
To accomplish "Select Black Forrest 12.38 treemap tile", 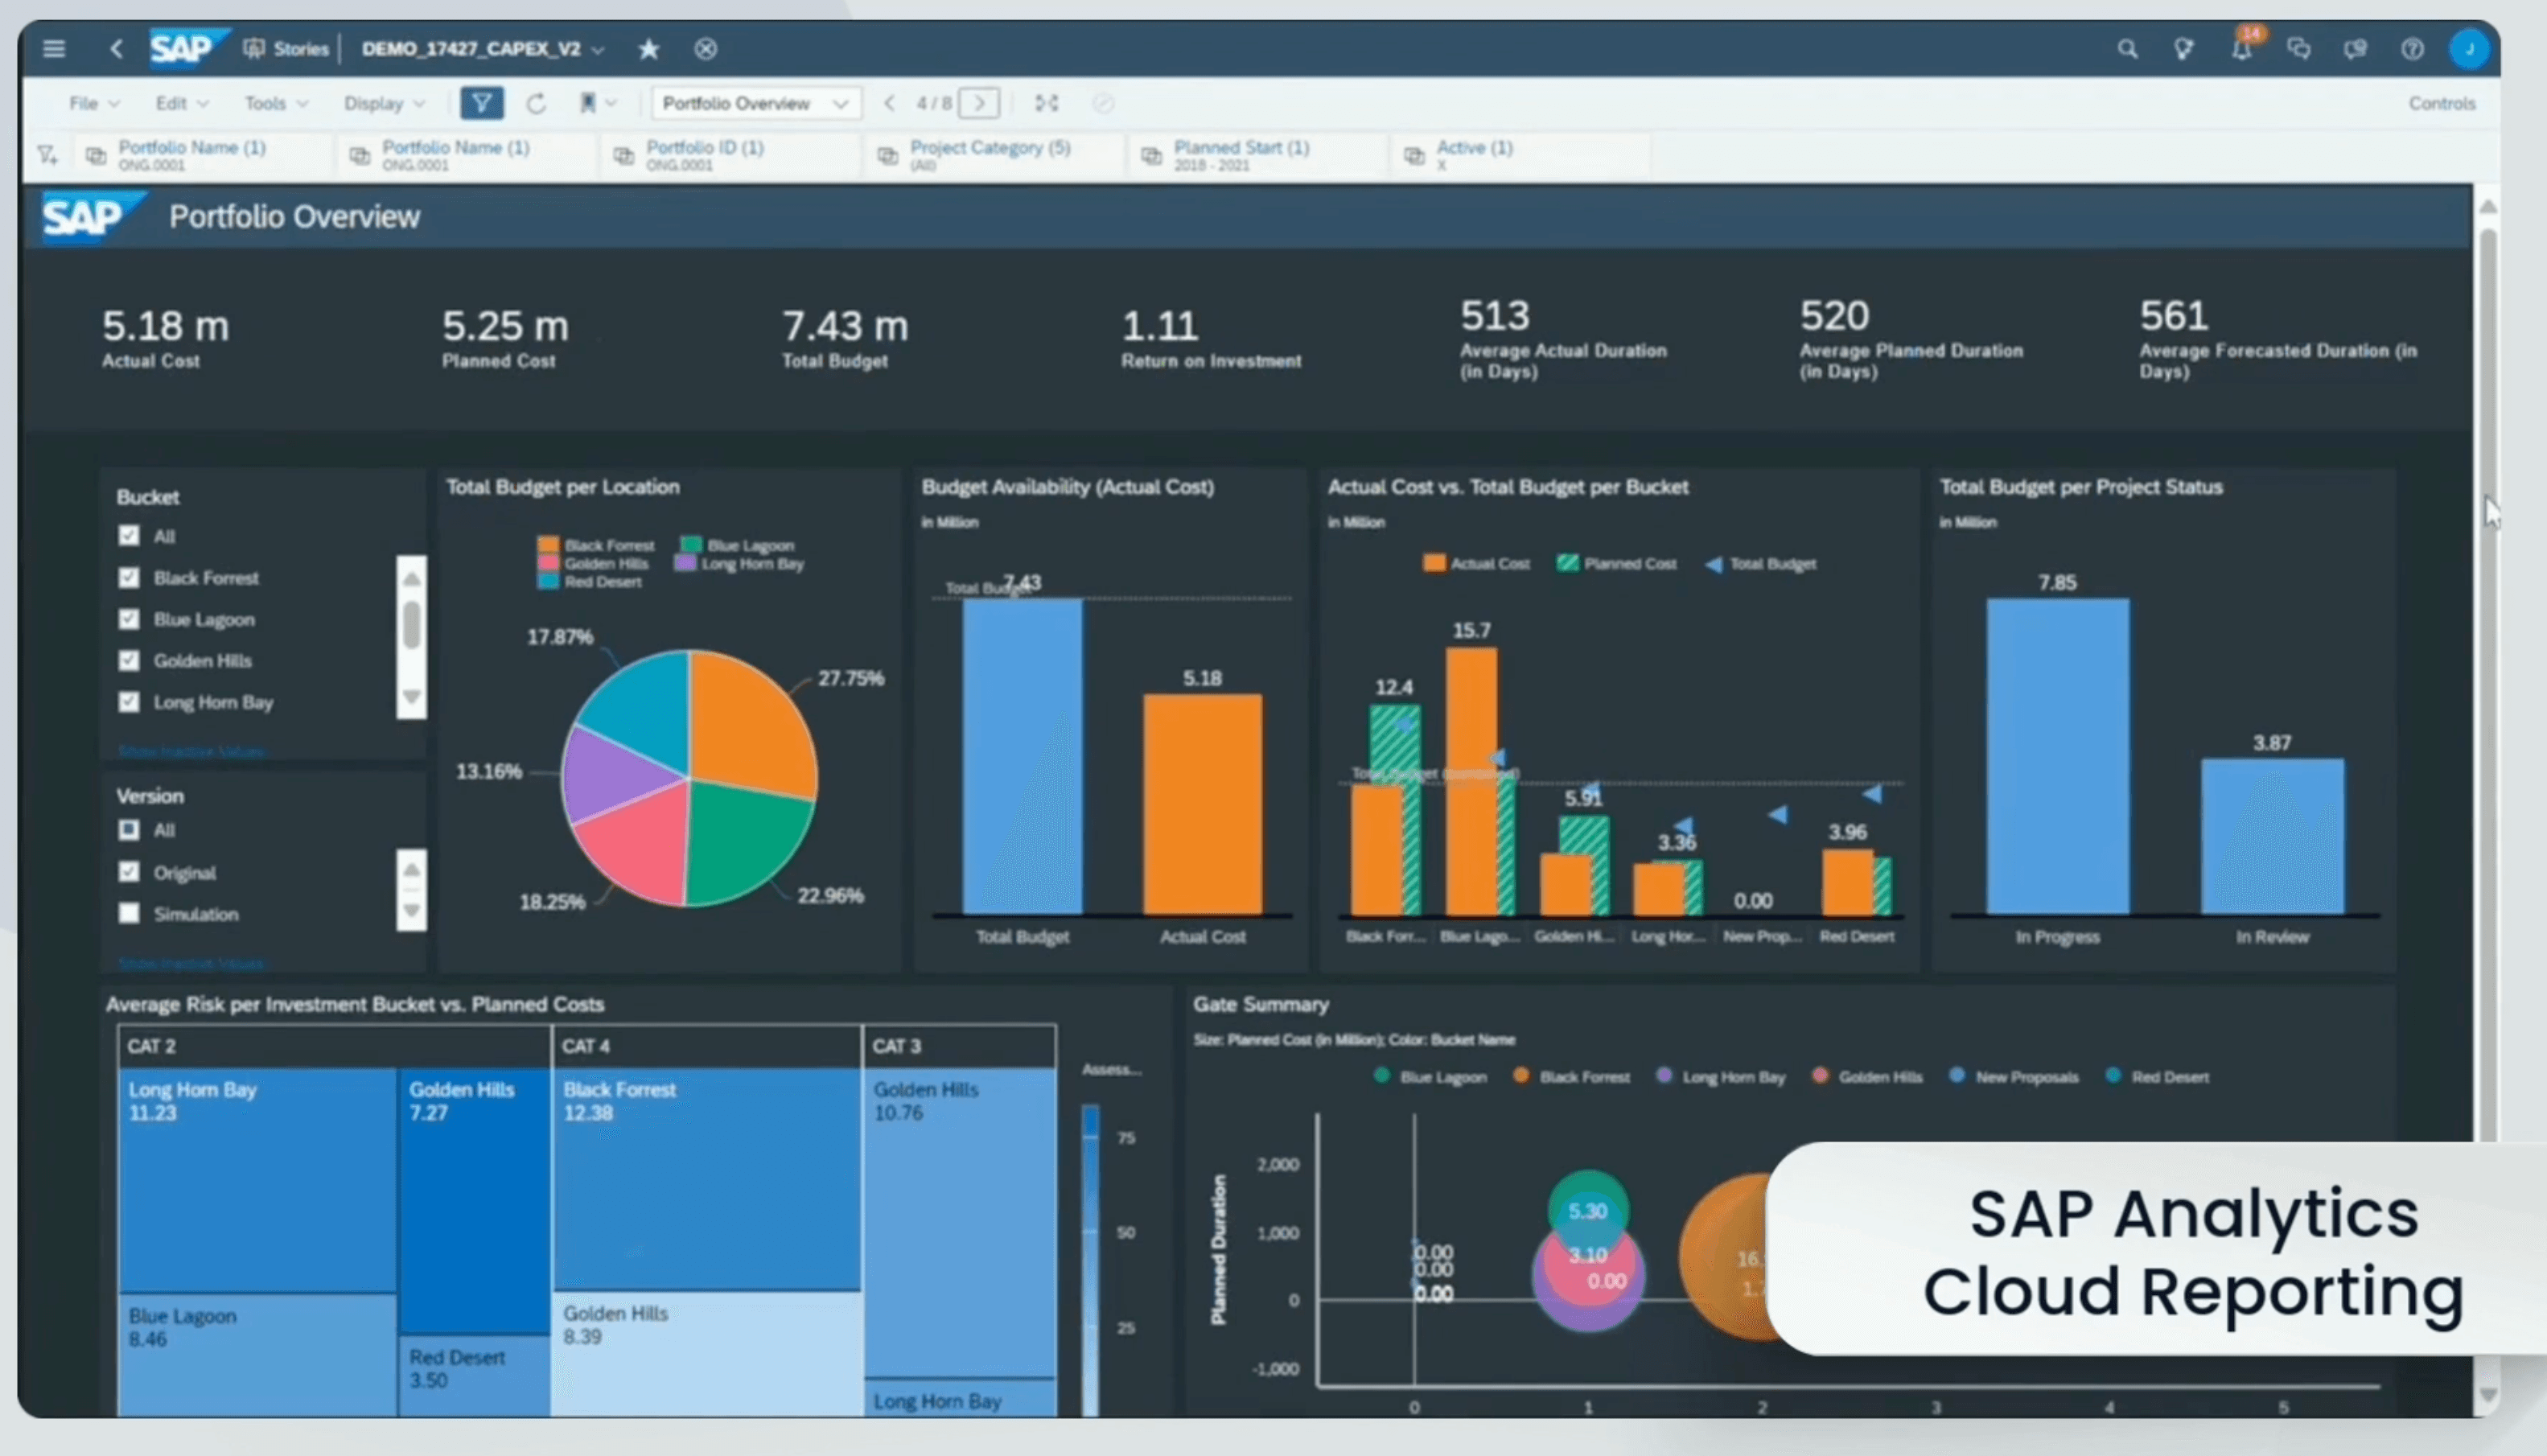I will click(706, 1180).
